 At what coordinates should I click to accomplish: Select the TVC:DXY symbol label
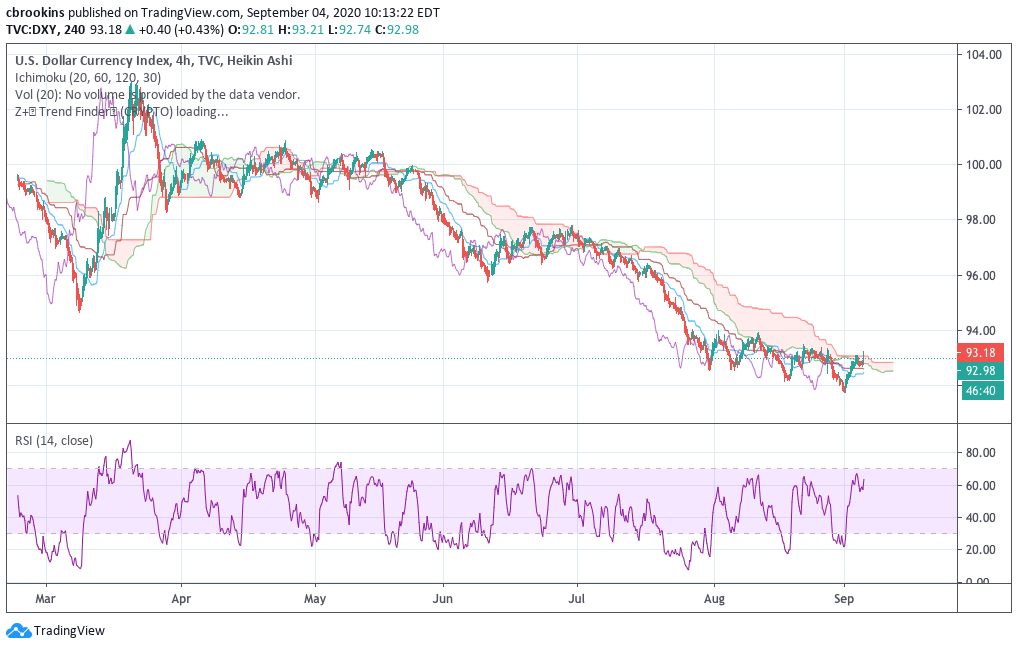(32, 29)
